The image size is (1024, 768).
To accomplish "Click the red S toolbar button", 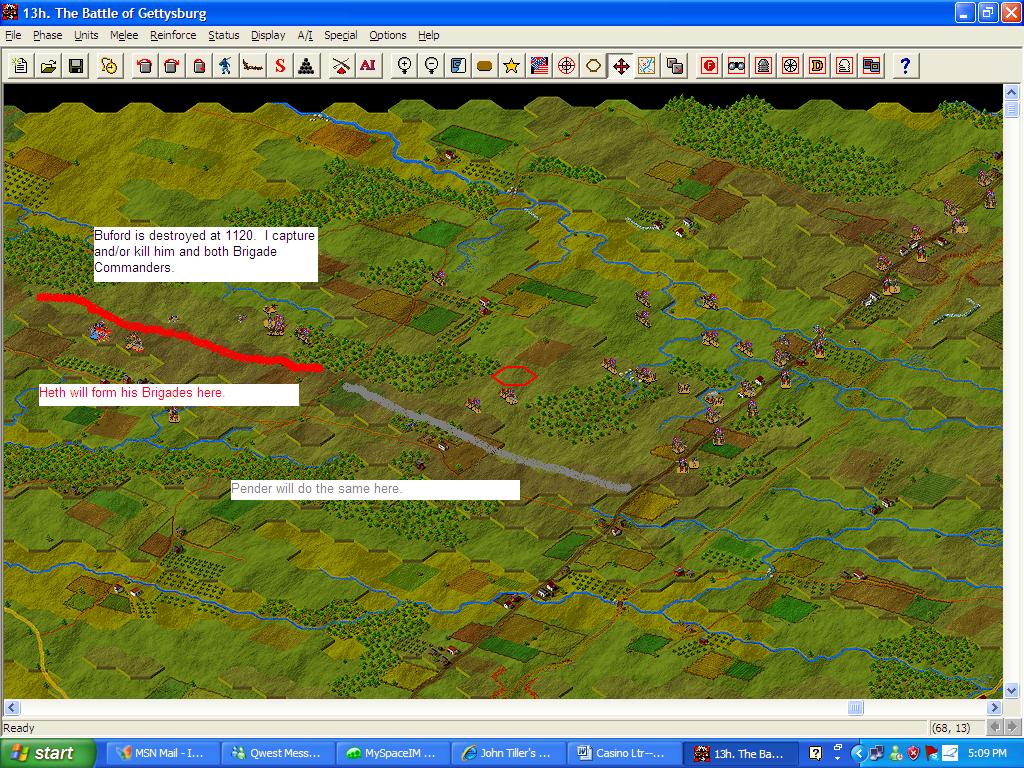I will tap(280, 66).
